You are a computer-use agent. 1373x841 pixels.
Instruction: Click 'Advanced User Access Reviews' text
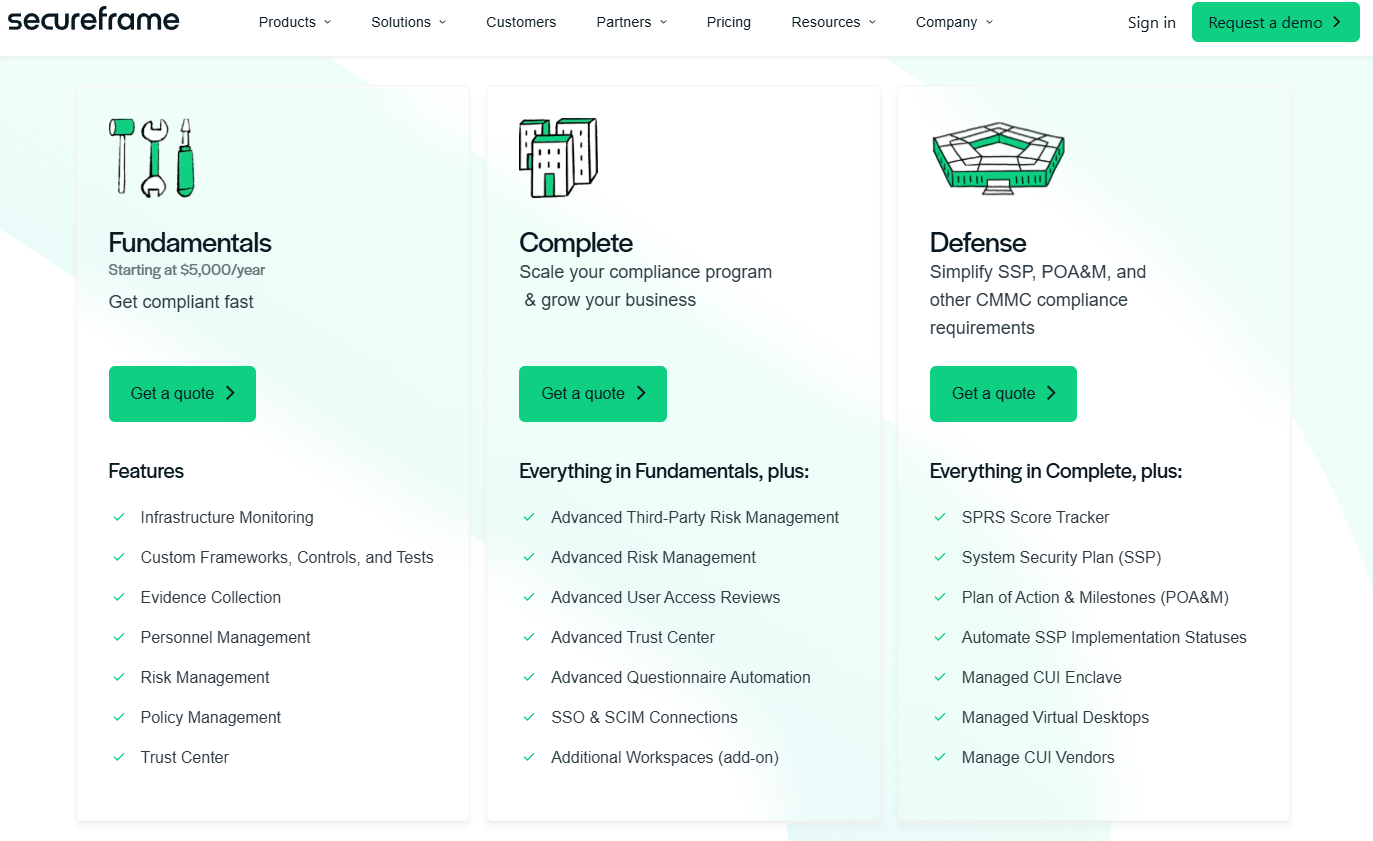tap(666, 597)
